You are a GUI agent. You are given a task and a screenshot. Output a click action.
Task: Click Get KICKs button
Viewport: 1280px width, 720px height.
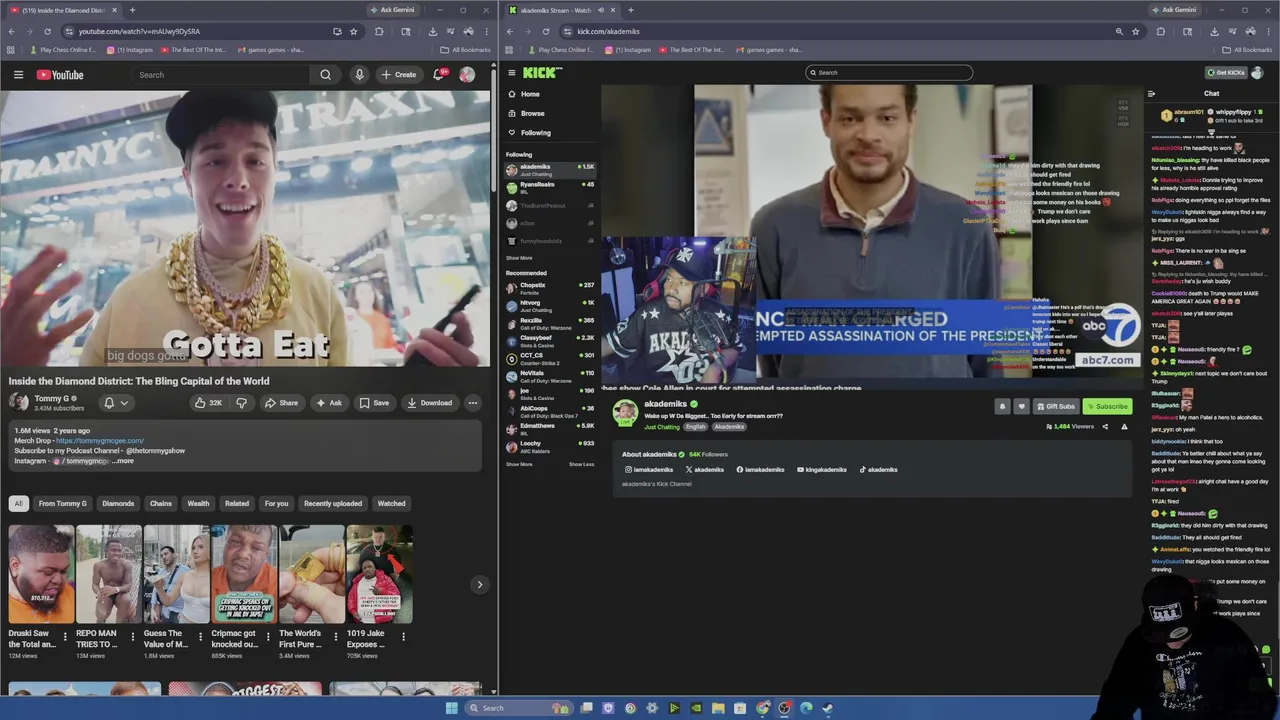tap(1228, 73)
